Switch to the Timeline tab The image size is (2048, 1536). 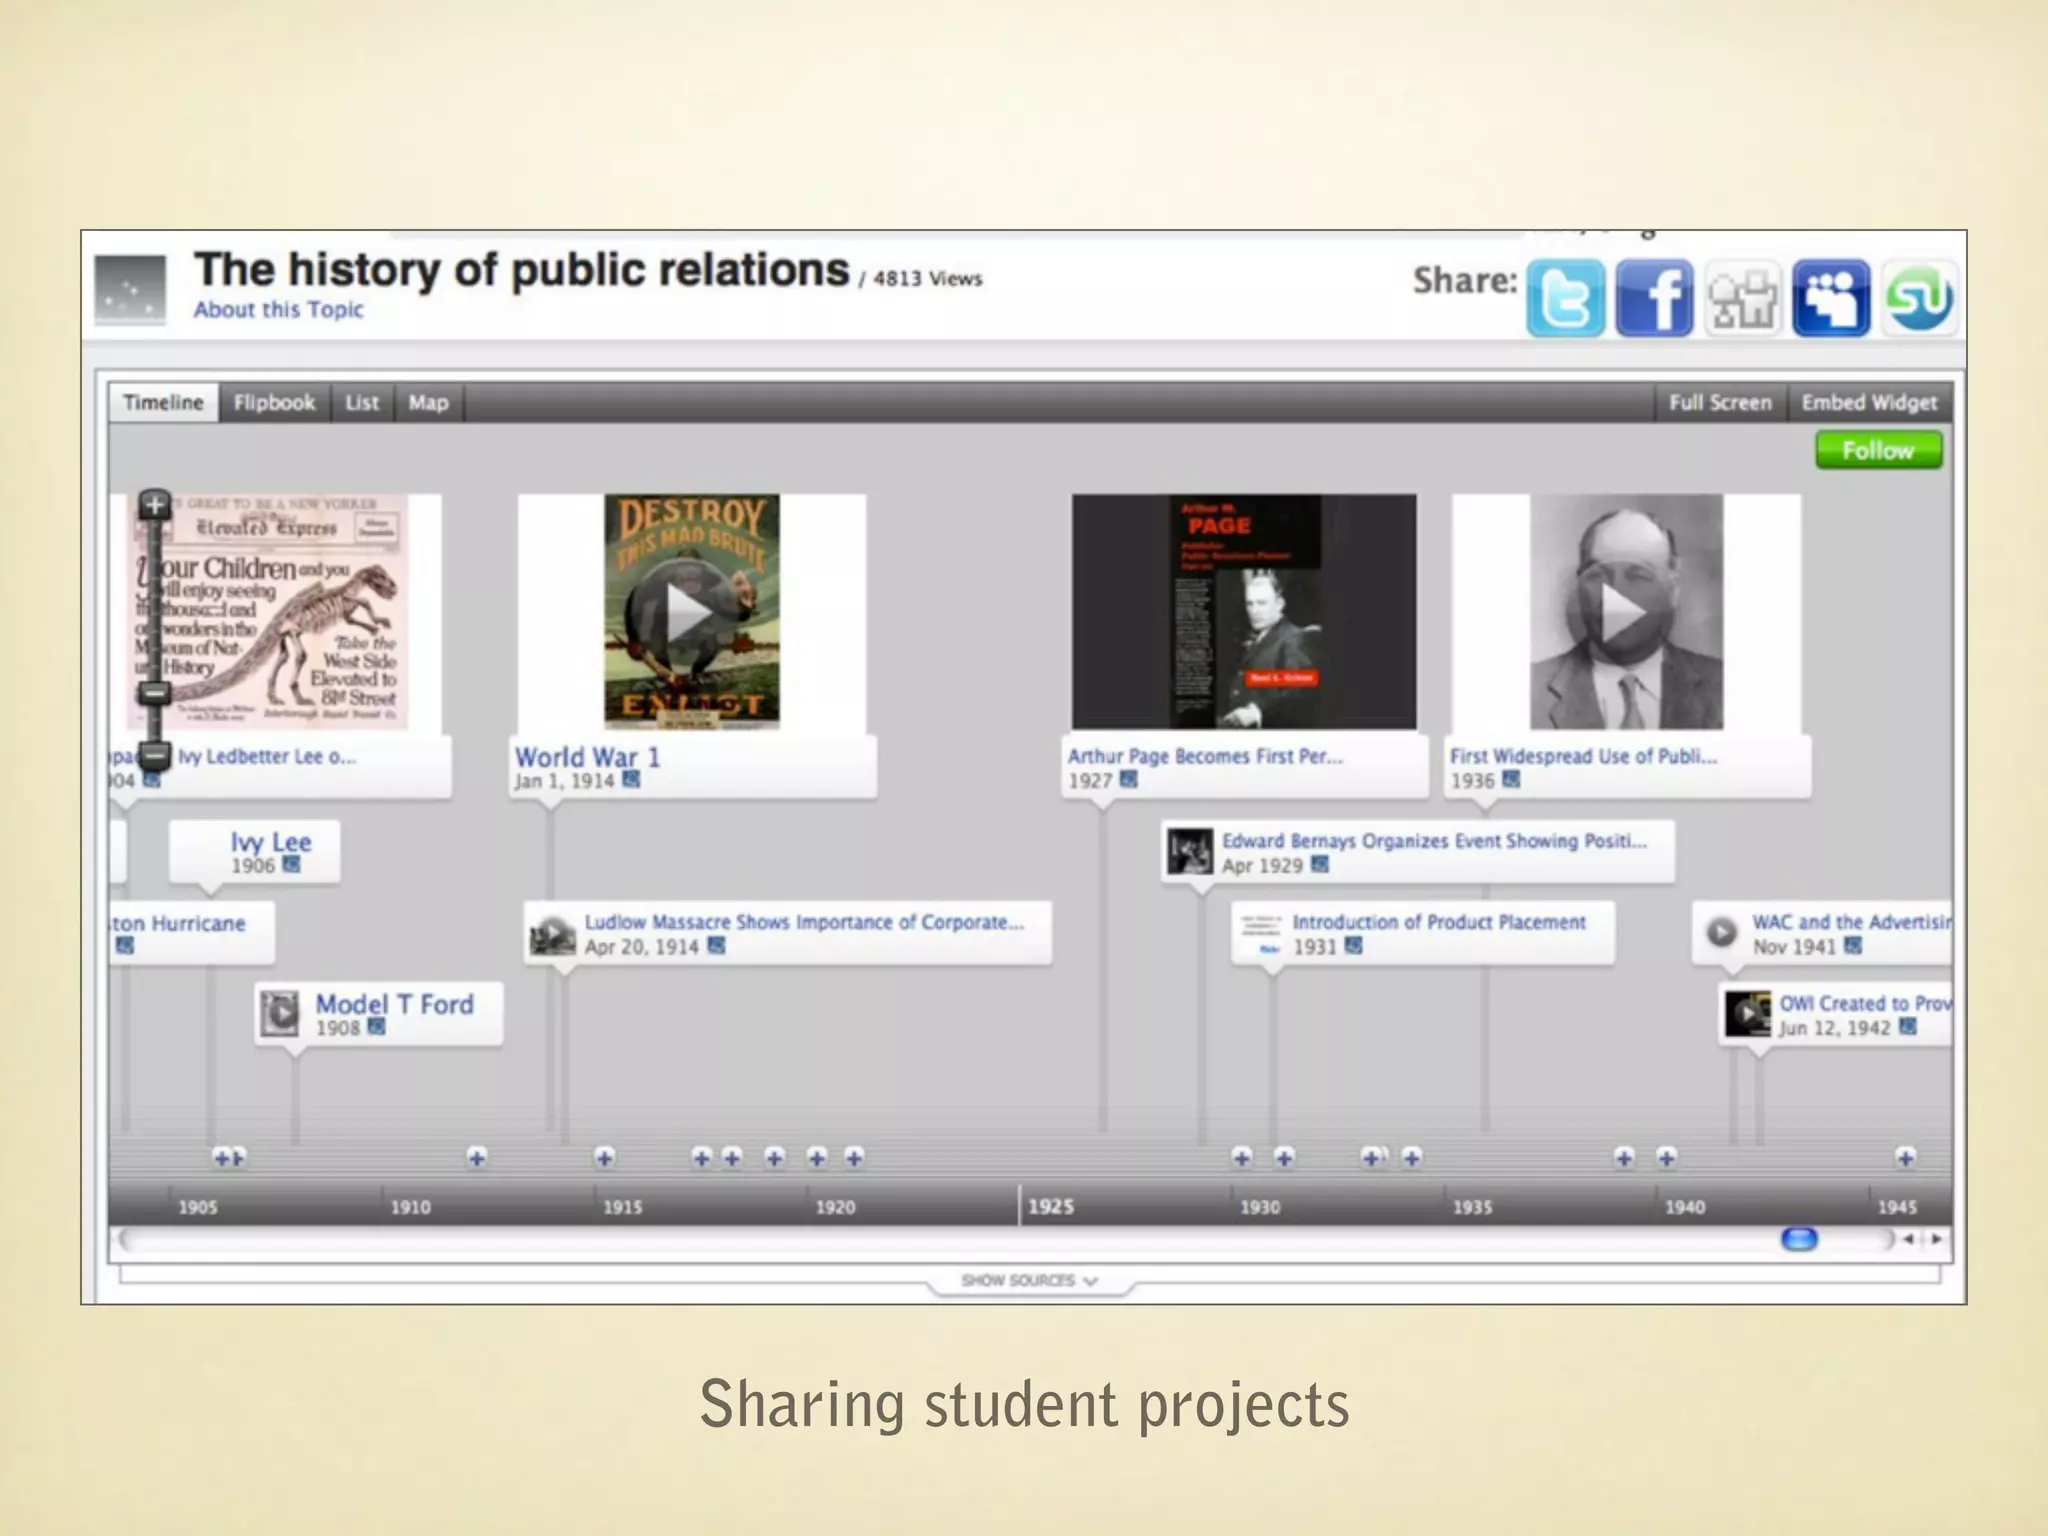pyautogui.click(x=164, y=402)
